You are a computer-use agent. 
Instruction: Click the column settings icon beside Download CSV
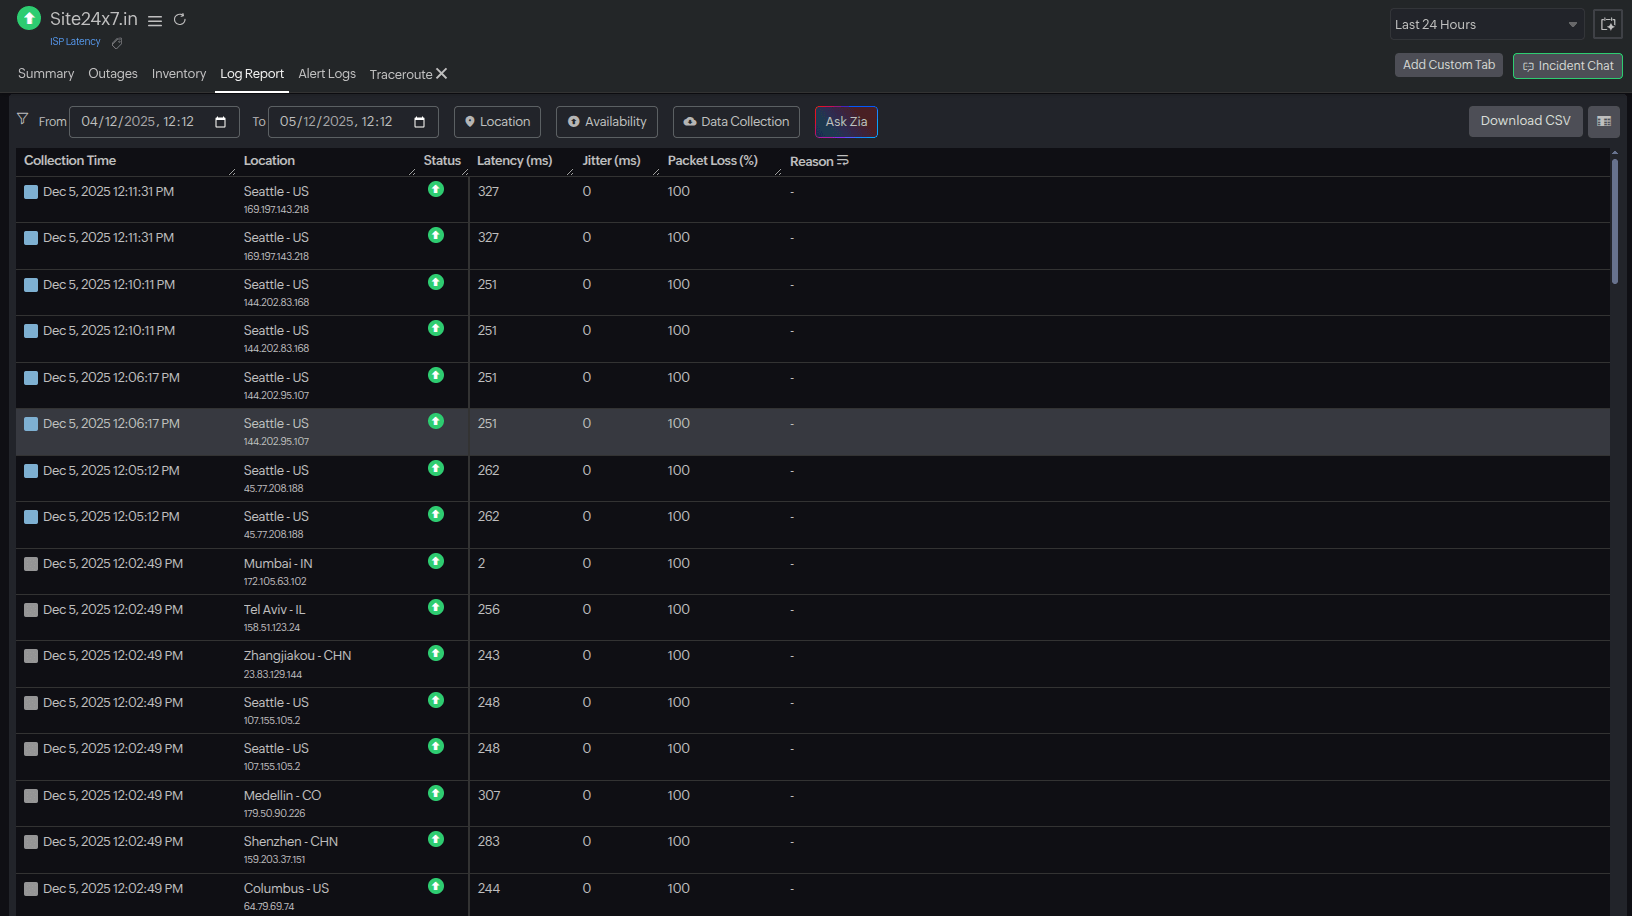pos(1603,121)
